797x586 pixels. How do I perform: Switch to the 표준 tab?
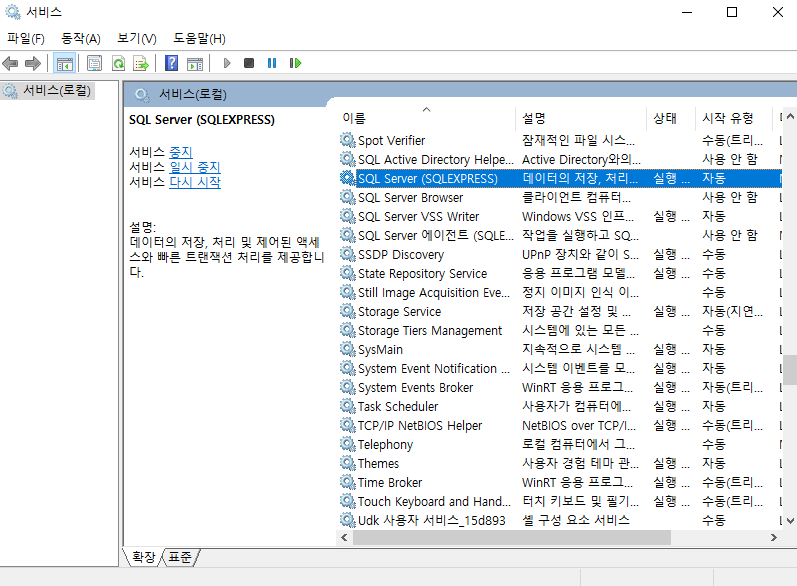click(x=180, y=557)
